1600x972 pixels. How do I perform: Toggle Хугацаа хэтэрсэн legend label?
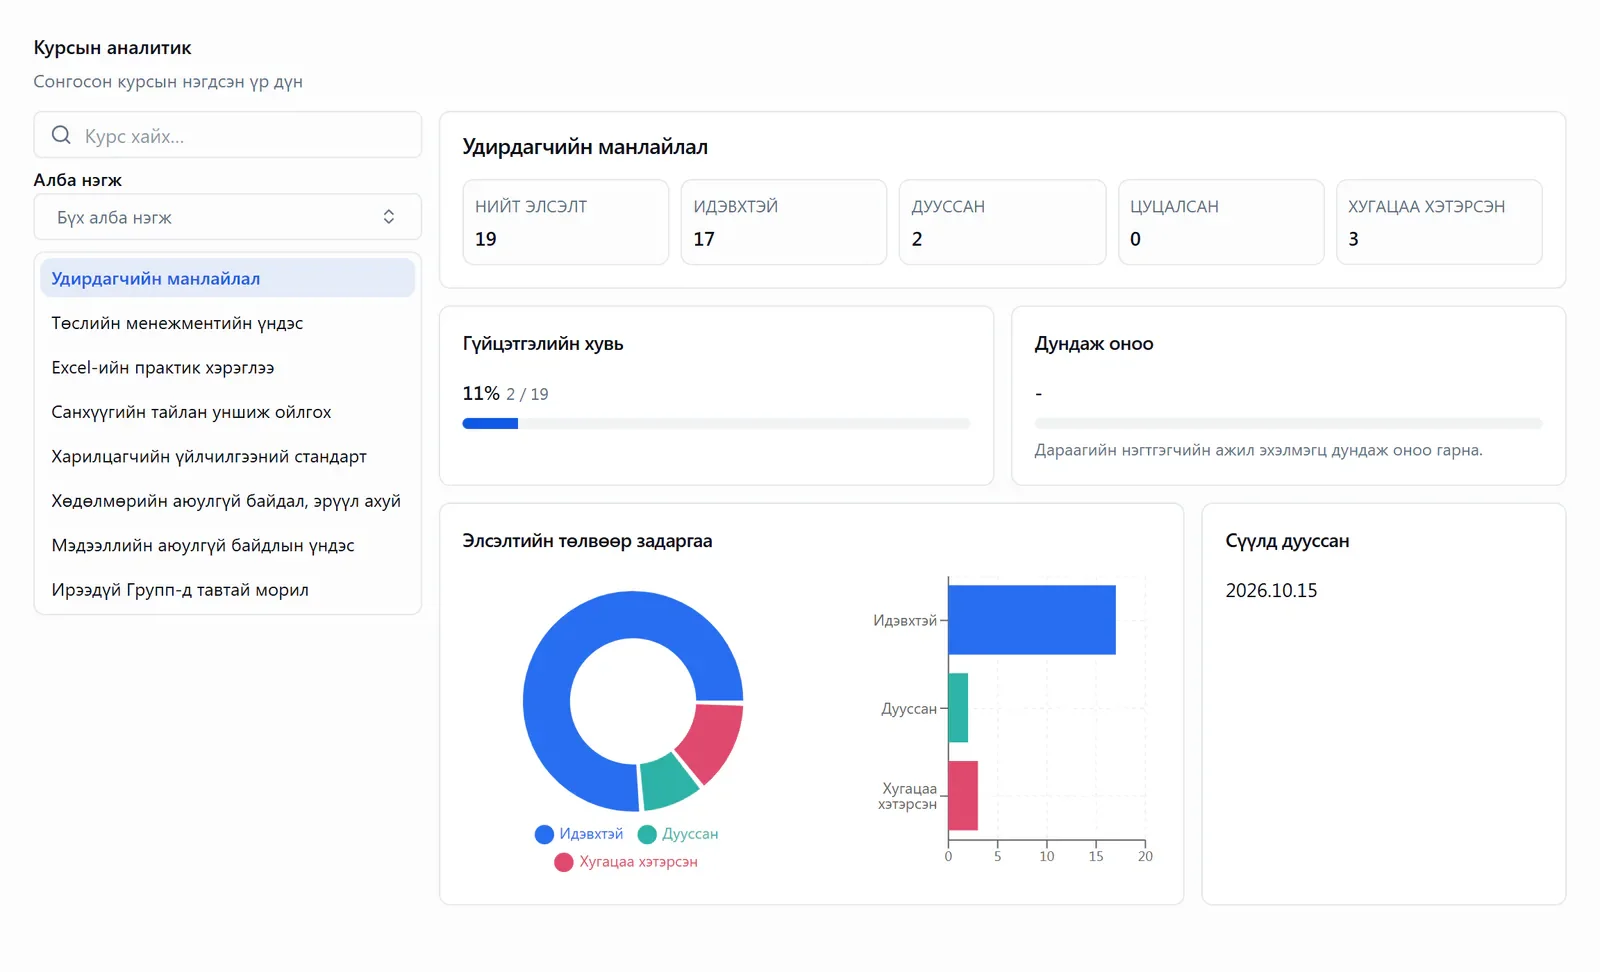pyautogui.click(x=638, y=862)
